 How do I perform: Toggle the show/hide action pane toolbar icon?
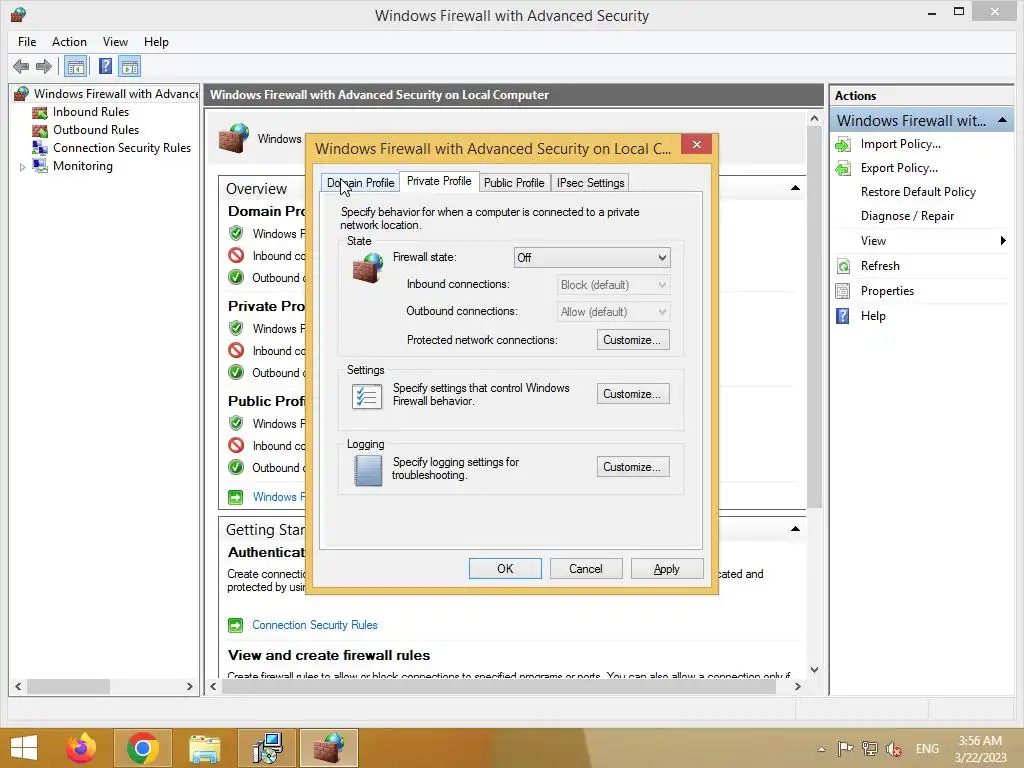130,67
